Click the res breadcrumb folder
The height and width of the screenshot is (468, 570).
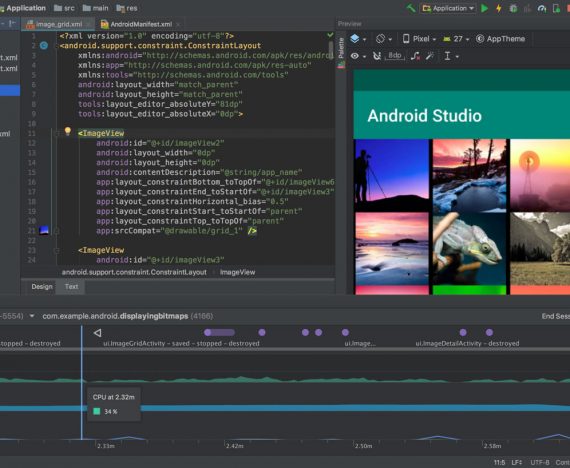(127, 8)
